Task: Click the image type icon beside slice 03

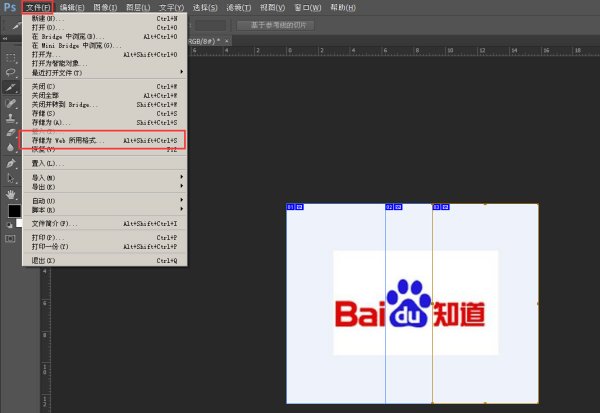Action: (445, 207)
